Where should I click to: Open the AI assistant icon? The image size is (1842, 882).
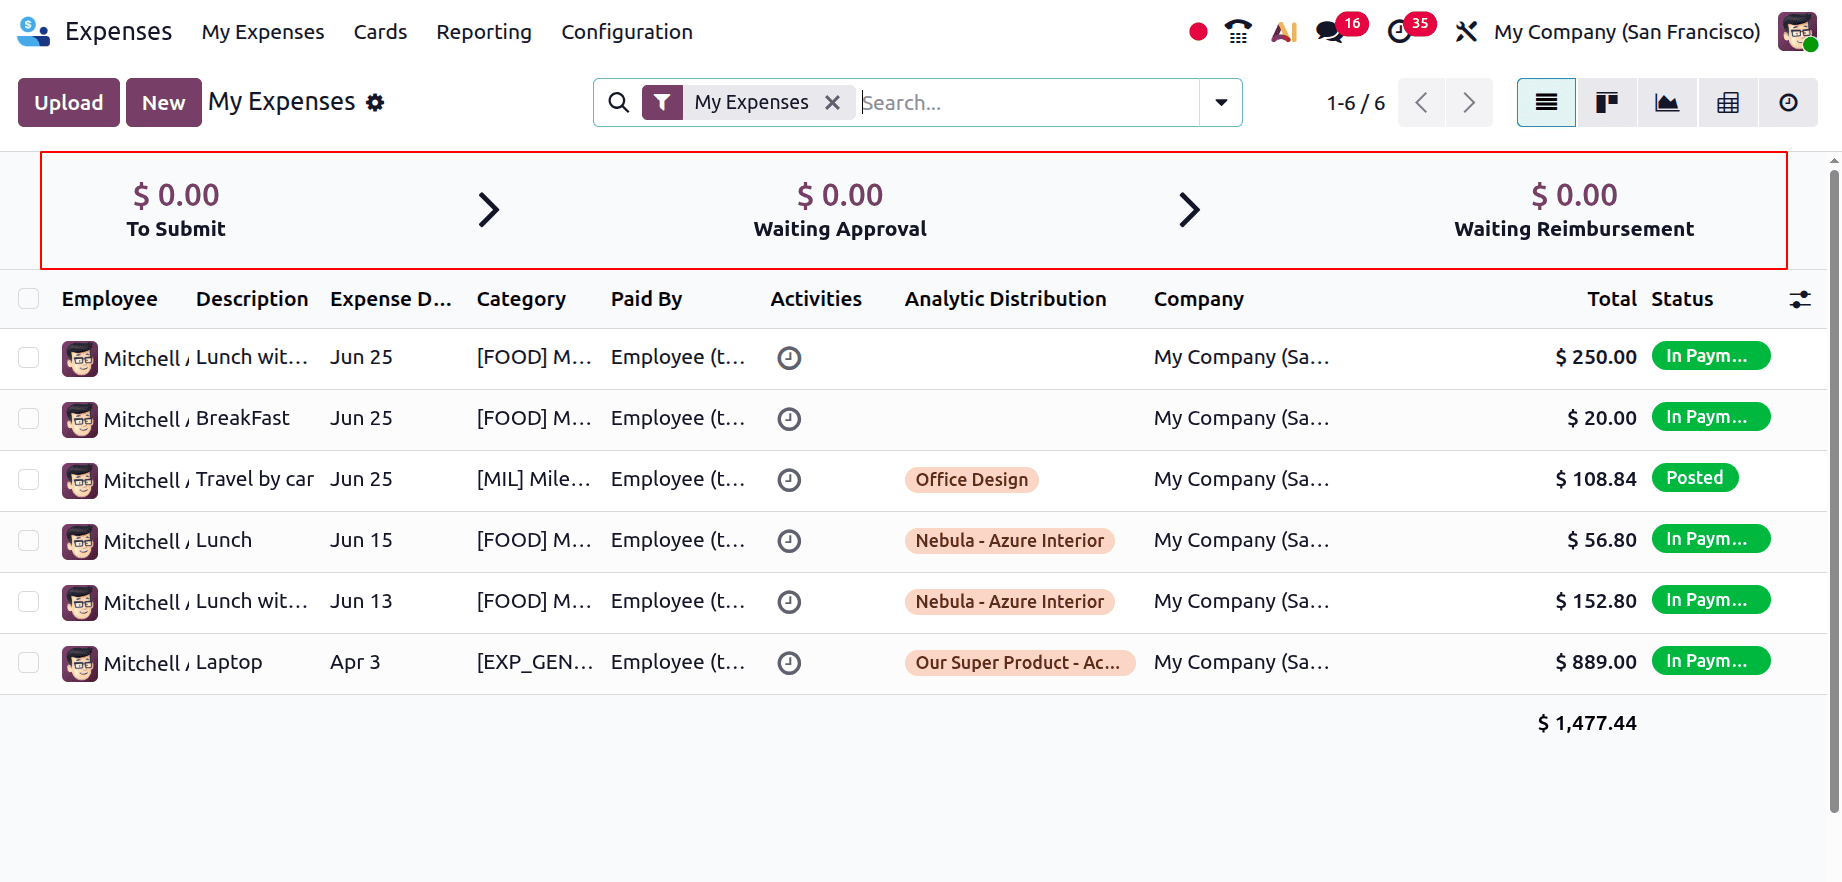coord(1284,32)
